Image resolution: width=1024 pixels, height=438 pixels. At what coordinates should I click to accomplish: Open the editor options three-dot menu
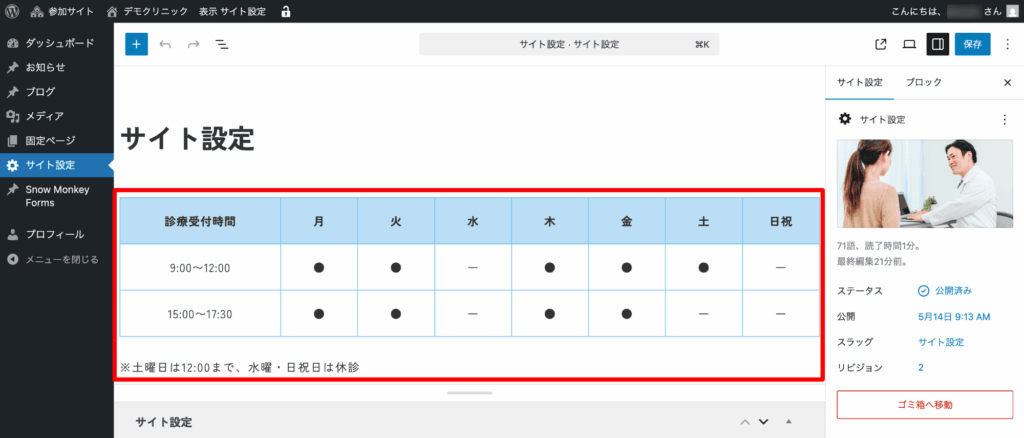[x=1007, y=44]
